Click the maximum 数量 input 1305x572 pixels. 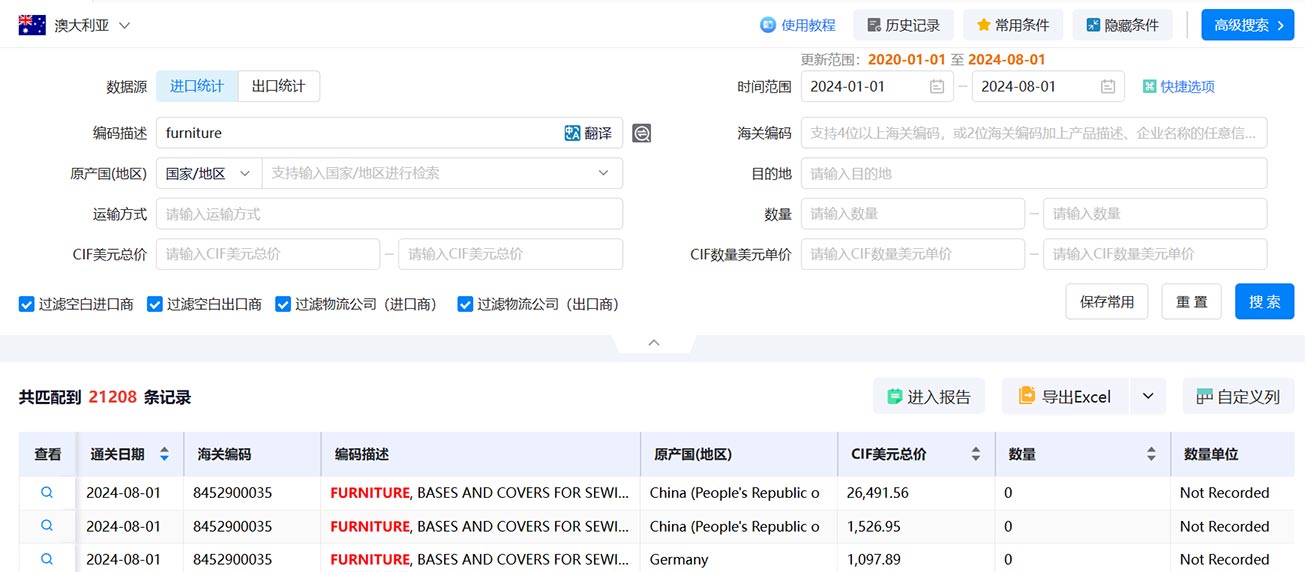[1155, 213]
